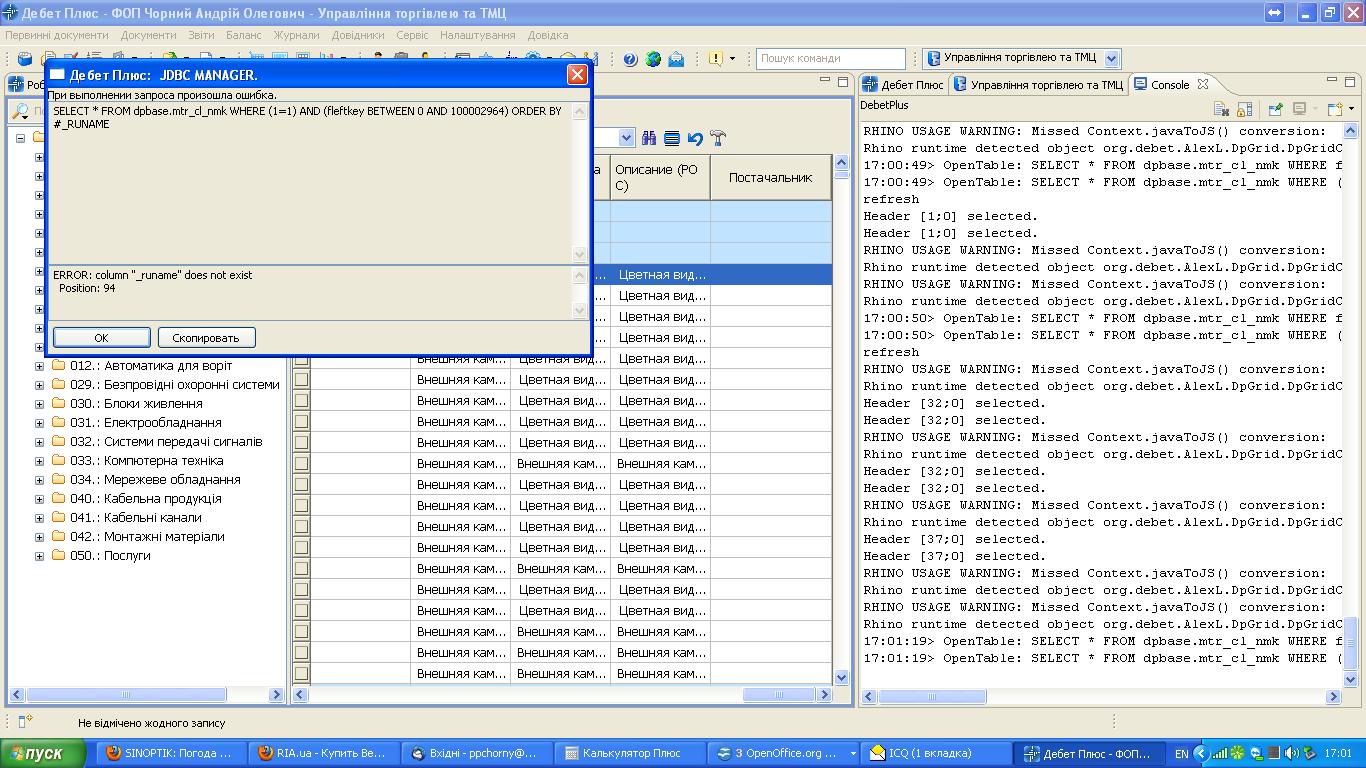Click Open Console icon in Console toolbar
This screenshot has width=1366, height=768.
coord(1334,108)
